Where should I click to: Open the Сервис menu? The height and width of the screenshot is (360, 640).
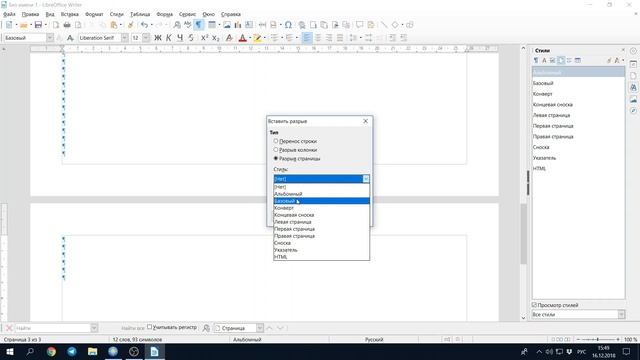[x=187, y=14]
